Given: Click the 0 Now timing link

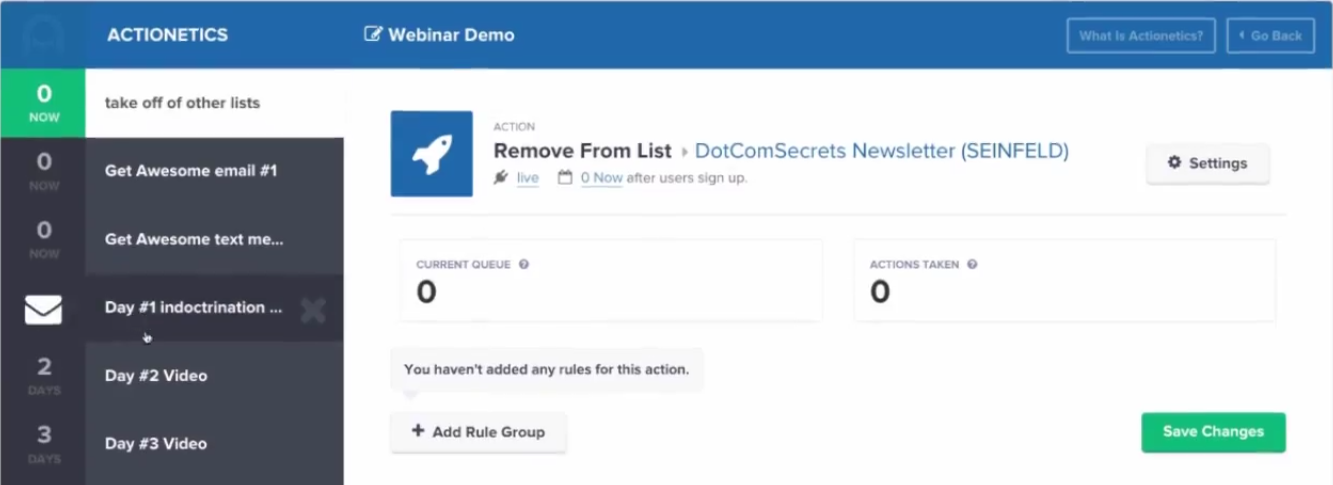Looking at the screenshot, I should click(x=602, y=178).
